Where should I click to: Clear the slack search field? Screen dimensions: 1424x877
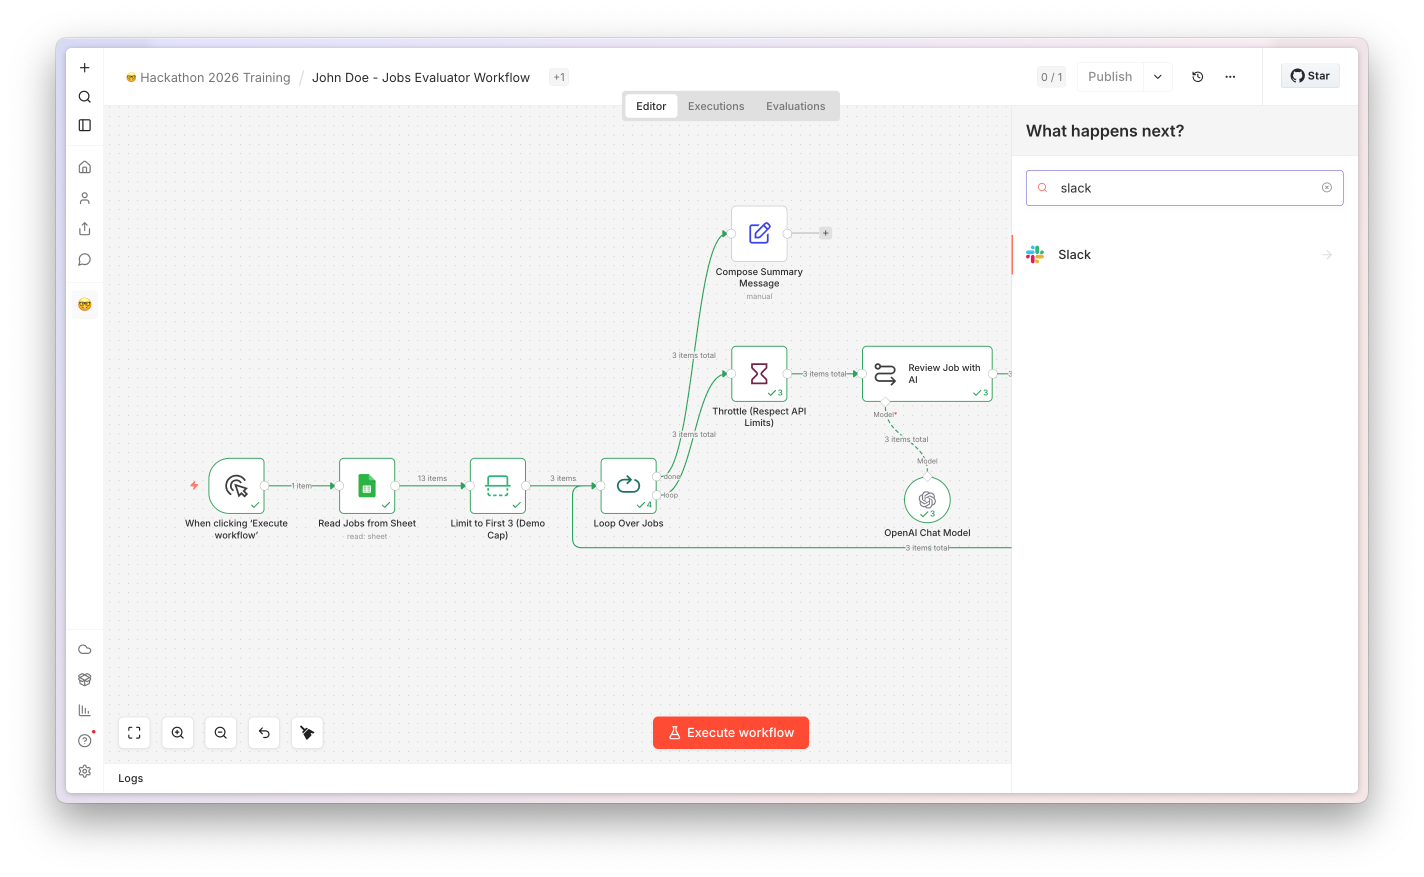click(1327, 188)
